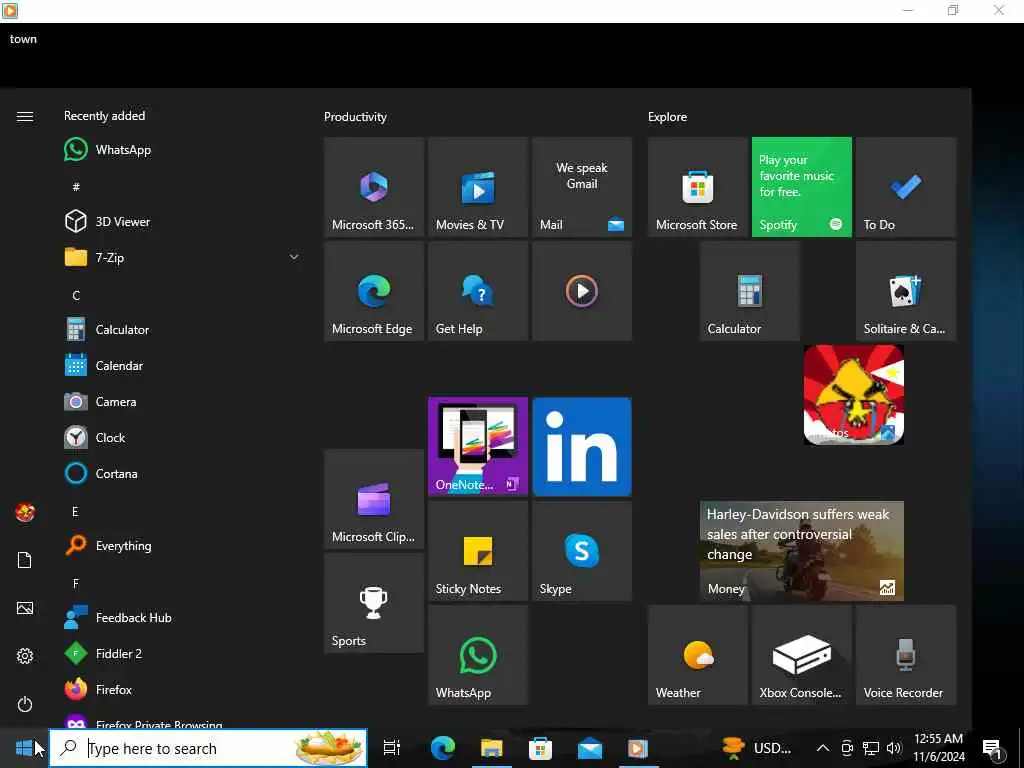Open Calculator in the app list
Screen dimensions: 1024x768
pos(183,330)
